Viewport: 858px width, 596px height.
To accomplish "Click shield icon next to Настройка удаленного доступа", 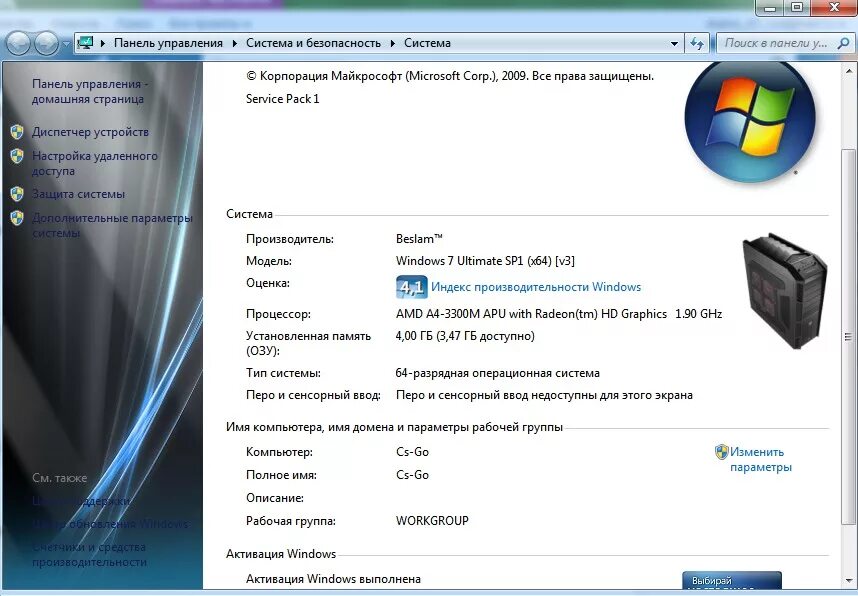I will [17, 156].
